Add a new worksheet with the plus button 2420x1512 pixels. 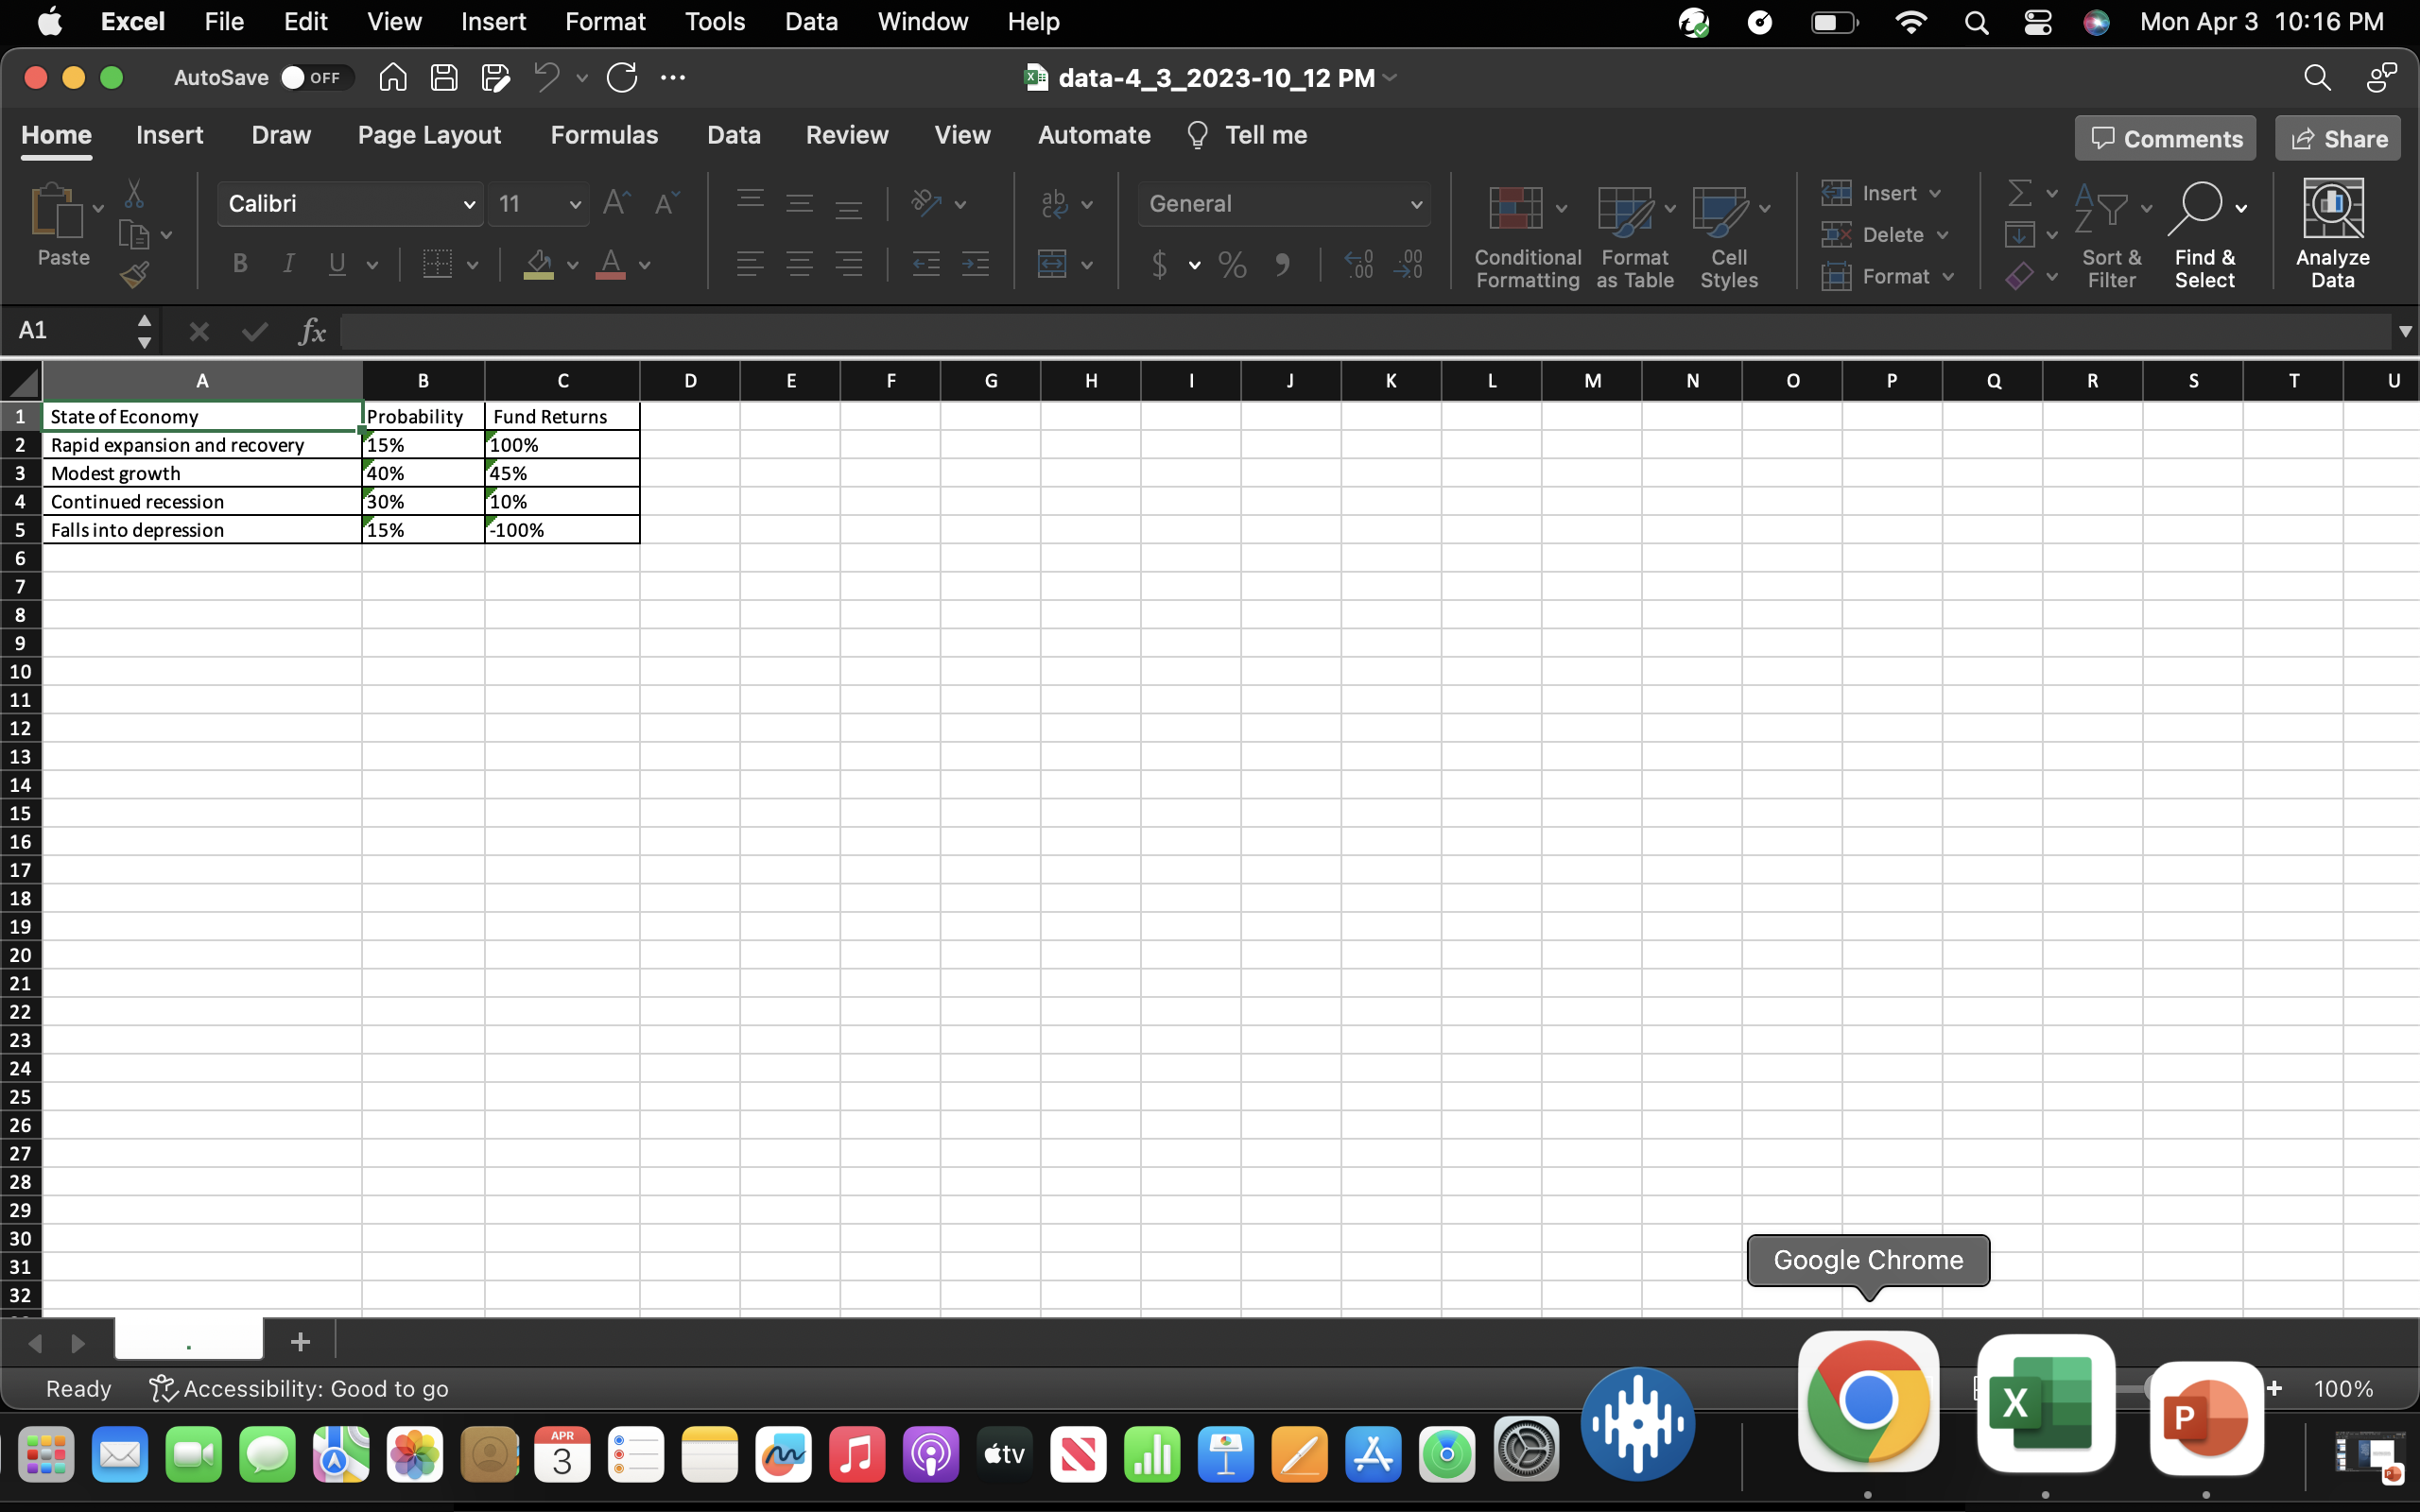[x=299, y=1341]
